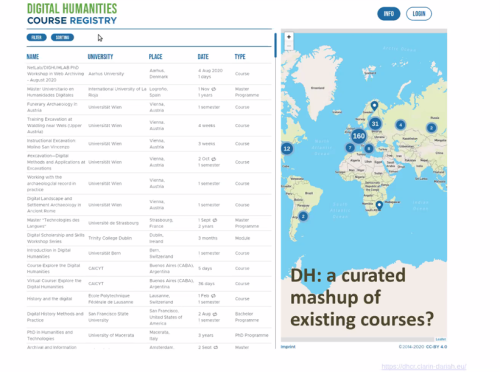Sort by the University column header

[100, 57]
